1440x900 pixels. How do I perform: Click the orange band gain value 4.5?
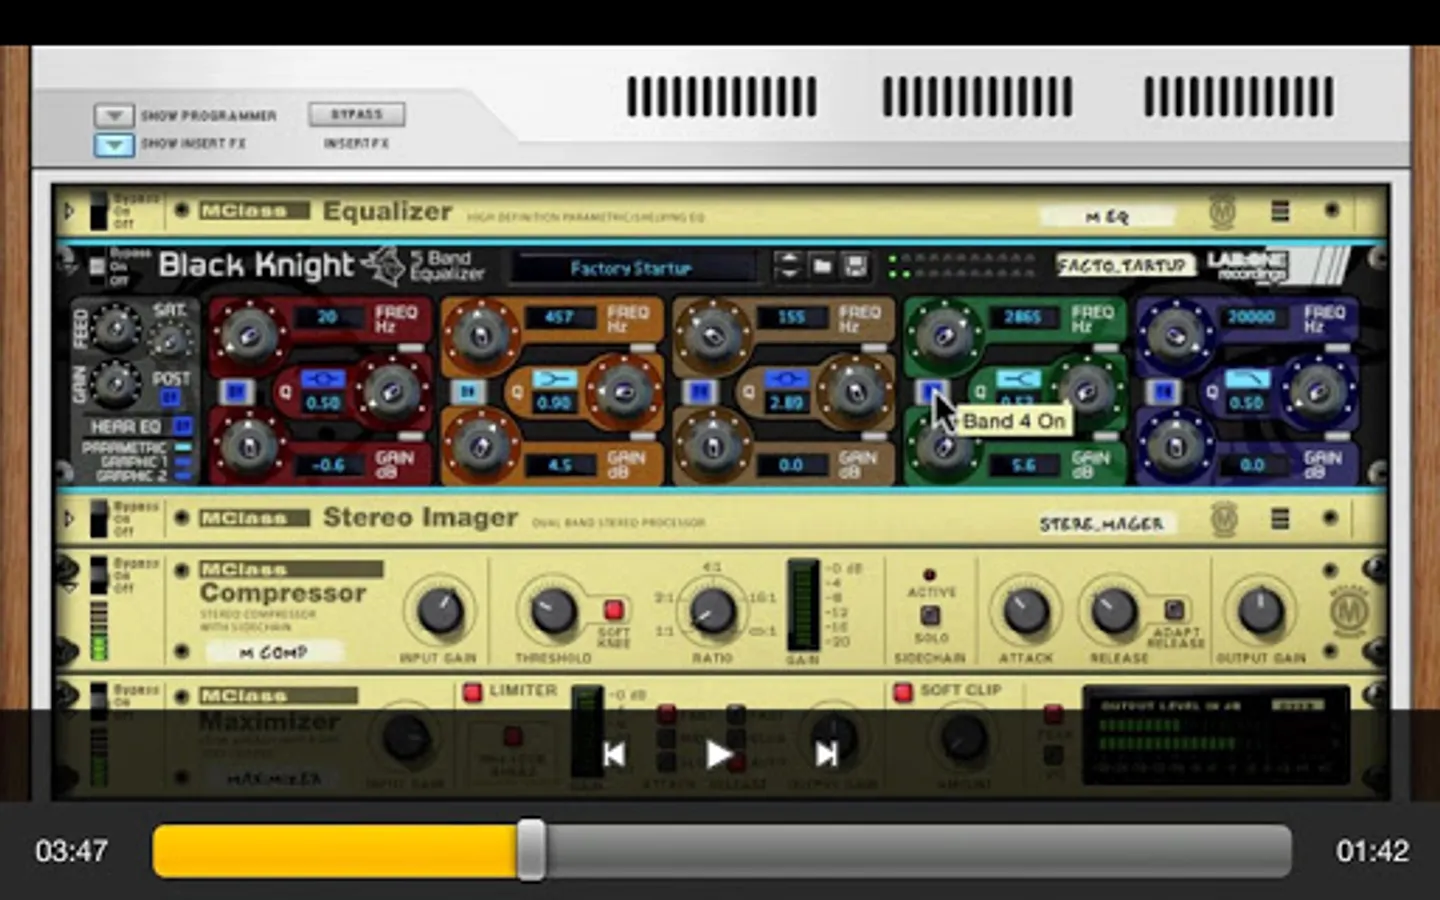click(560, 465)
